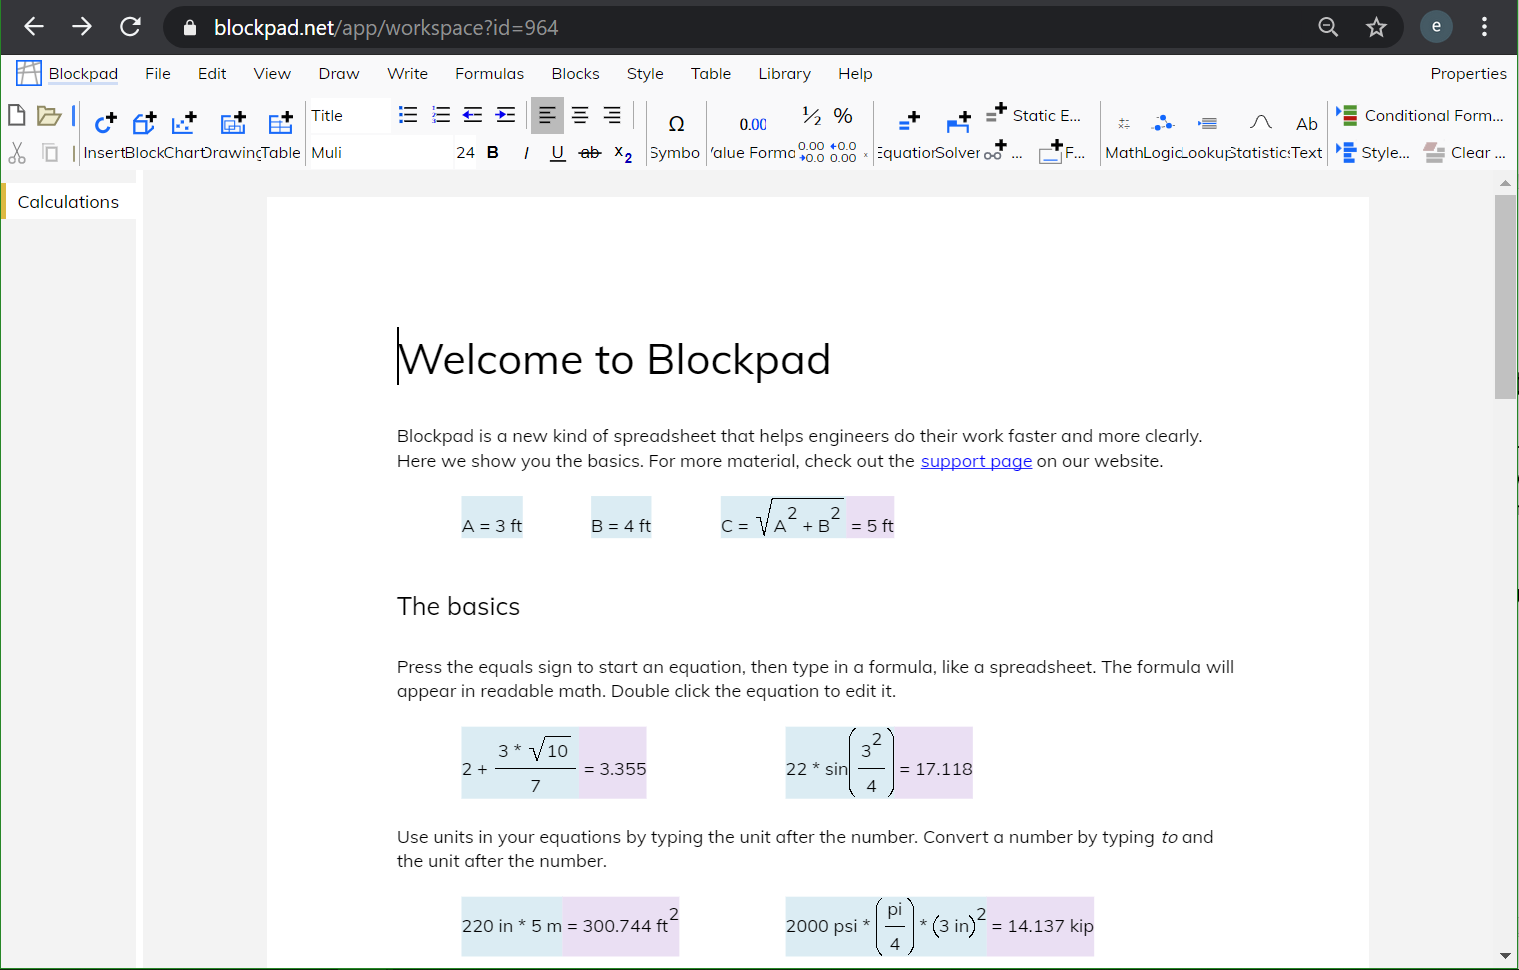Open the Statistics functions
The height and width of the screenshot is (970, 1519).
click(1260, 123)
